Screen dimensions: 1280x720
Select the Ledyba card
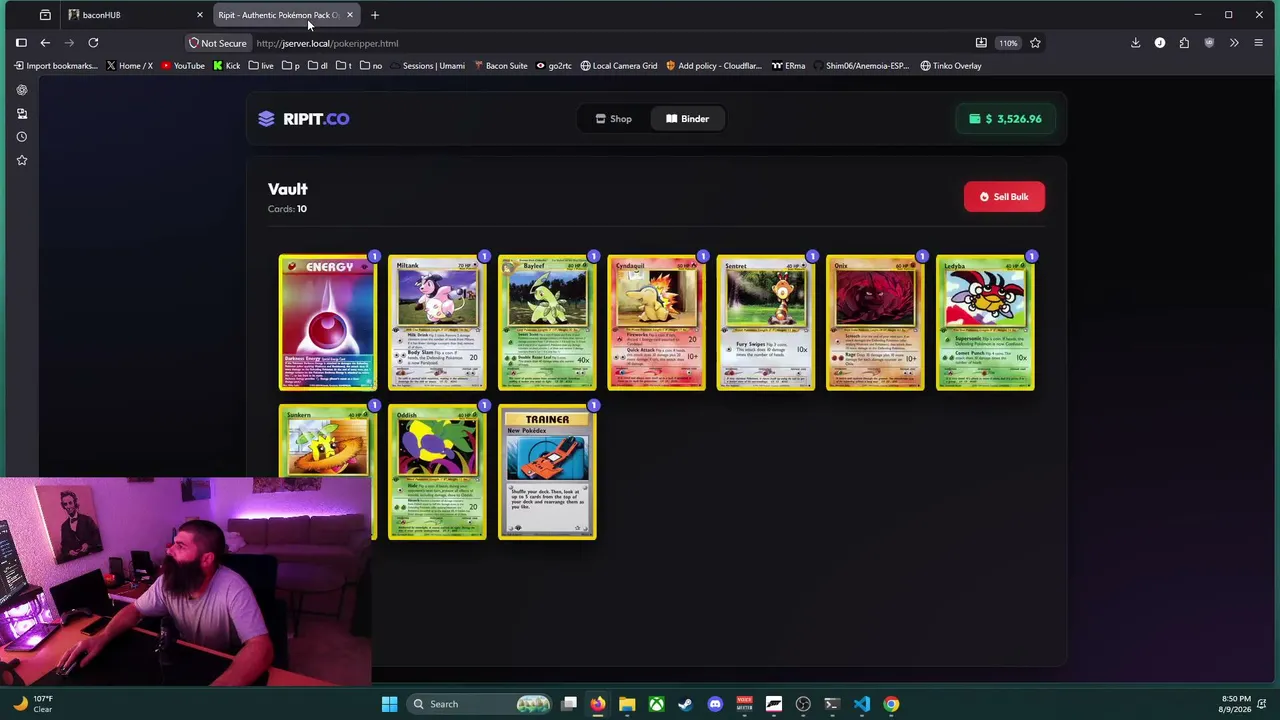985,322
